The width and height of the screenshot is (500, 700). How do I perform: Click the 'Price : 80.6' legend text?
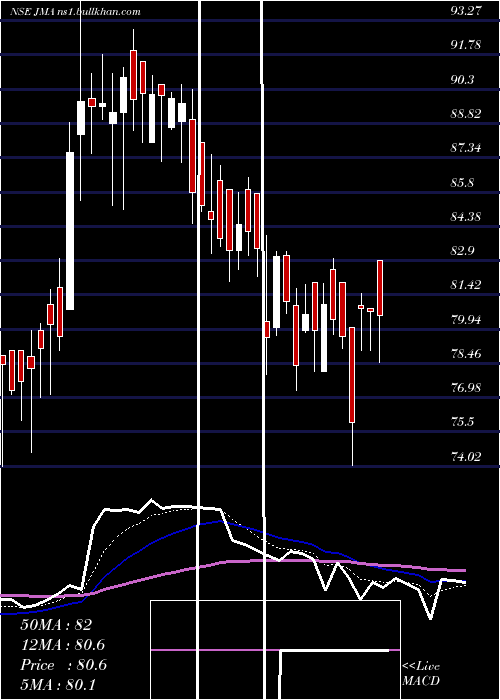[63, 665]
